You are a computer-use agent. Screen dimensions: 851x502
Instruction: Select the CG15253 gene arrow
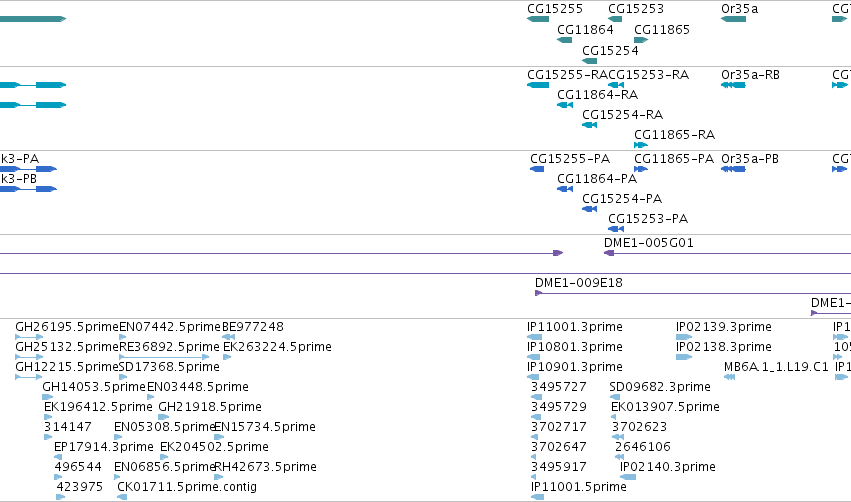(615, 19)
